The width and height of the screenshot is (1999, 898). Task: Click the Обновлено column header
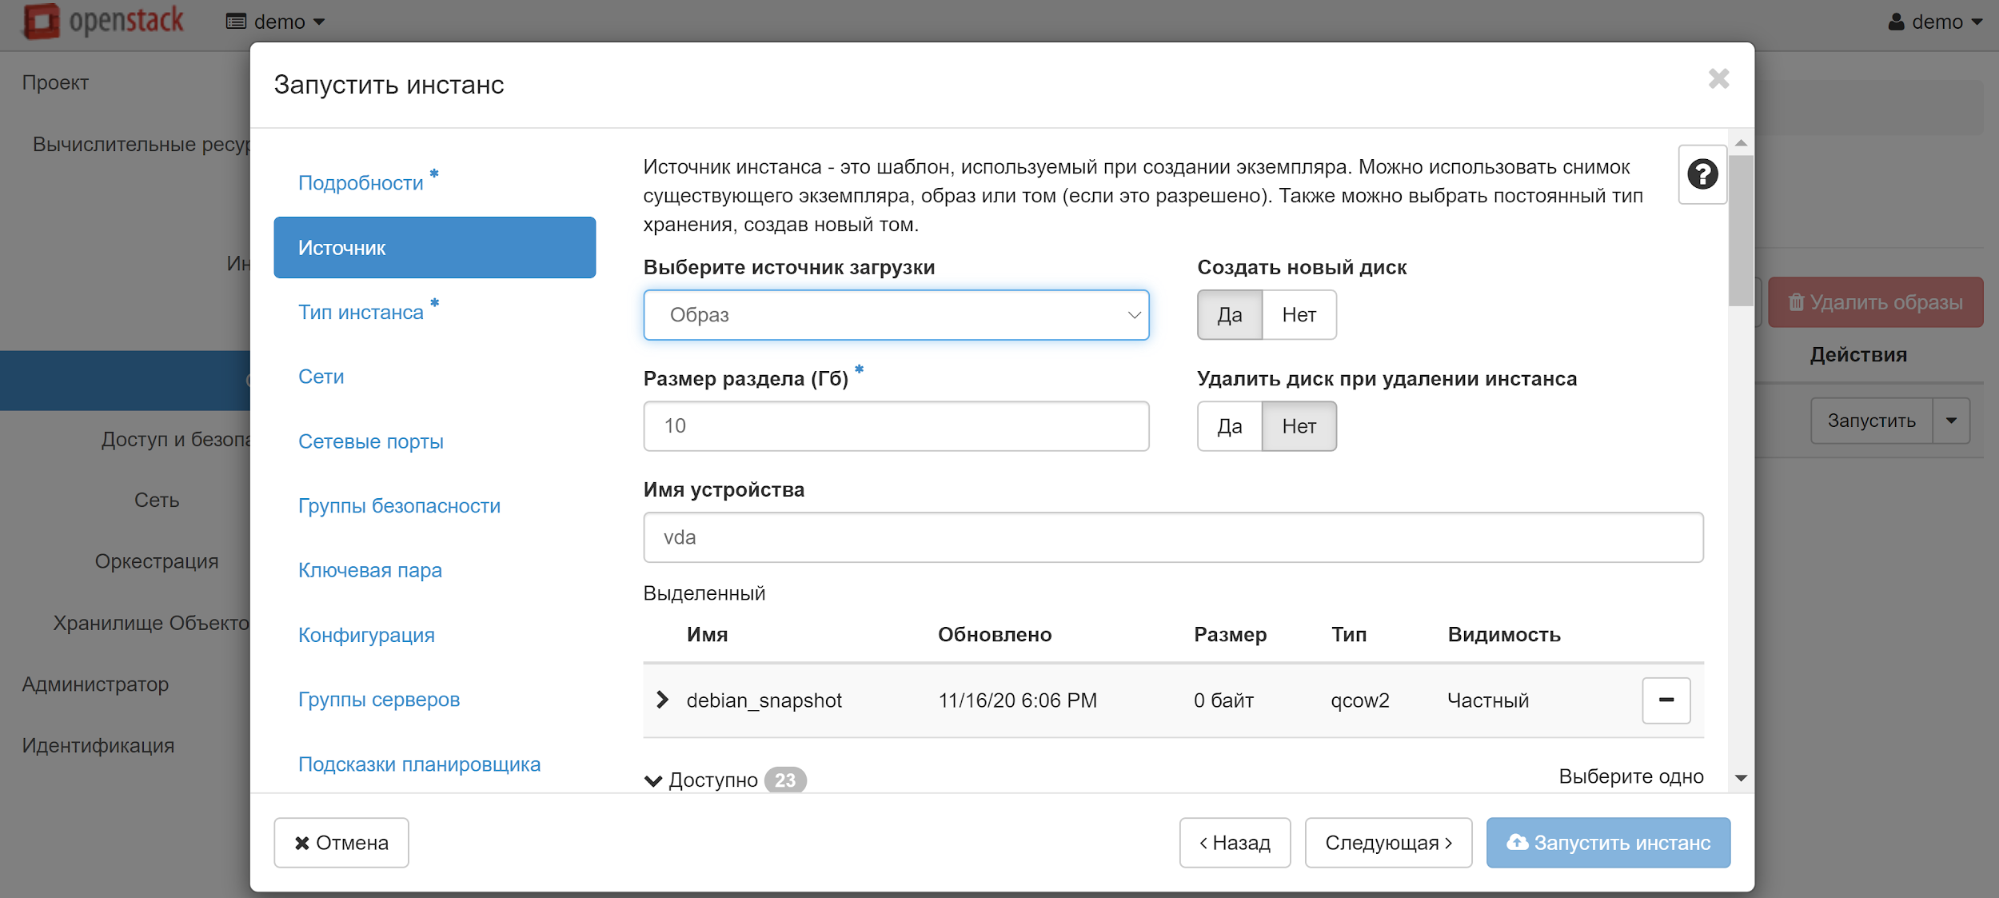tap(995, 635)
